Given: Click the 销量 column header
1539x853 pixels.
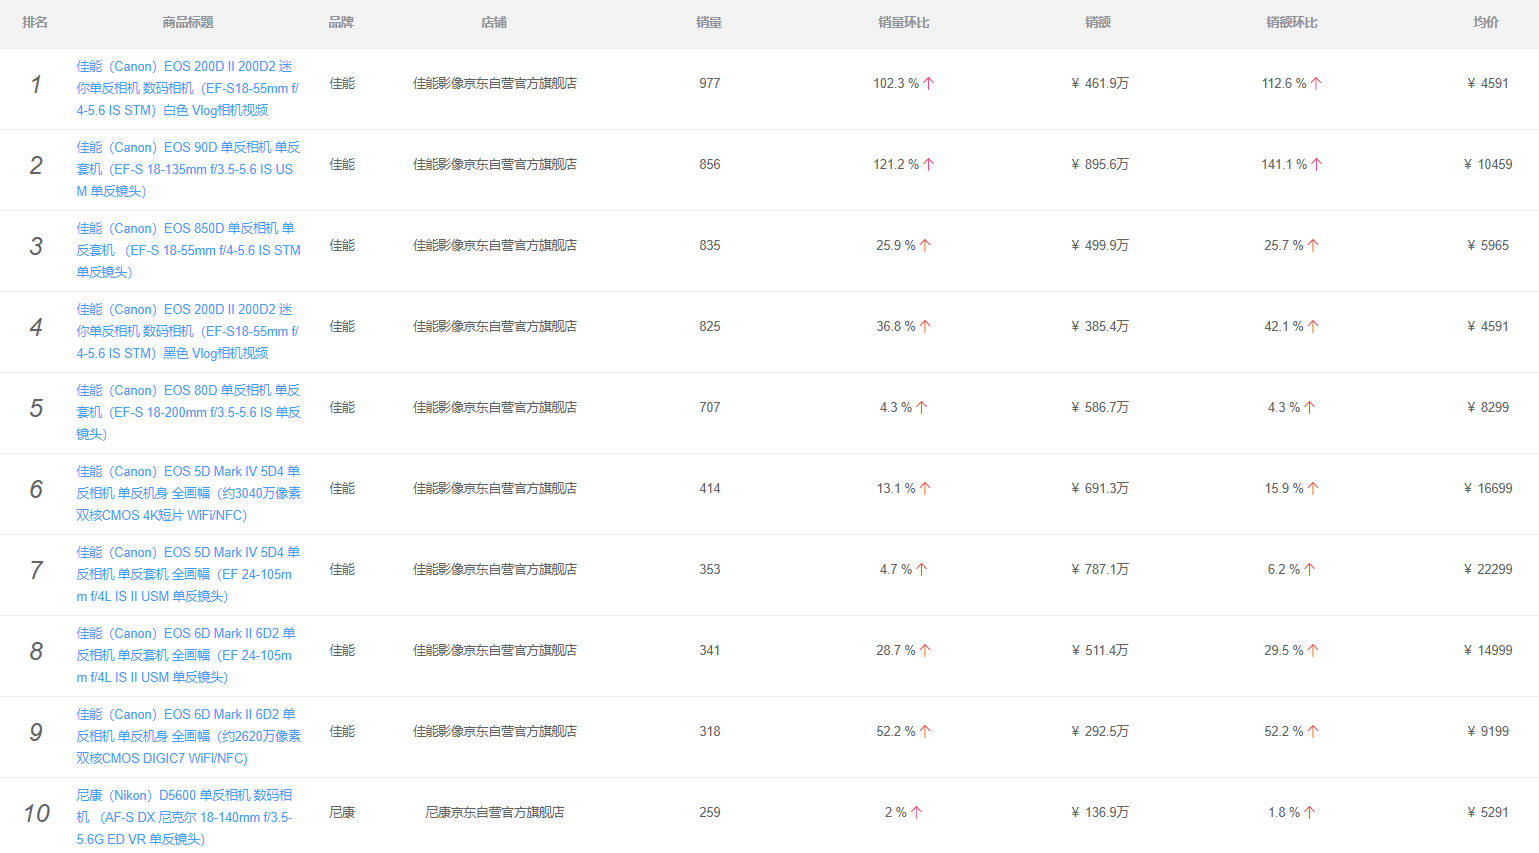Looking at the screenshot, I should pyautogui.click(x=709, y=22).
